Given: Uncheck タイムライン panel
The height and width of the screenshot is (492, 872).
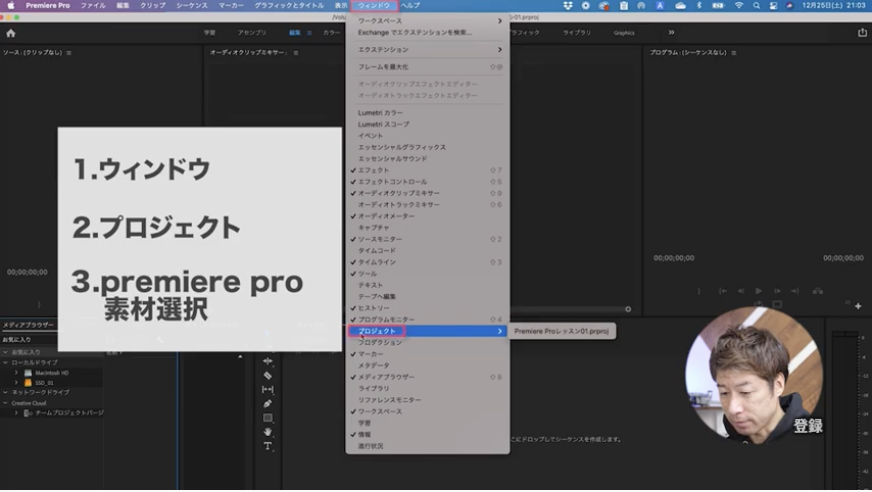Looking at the screenshot, I should (x=427, y=262).
